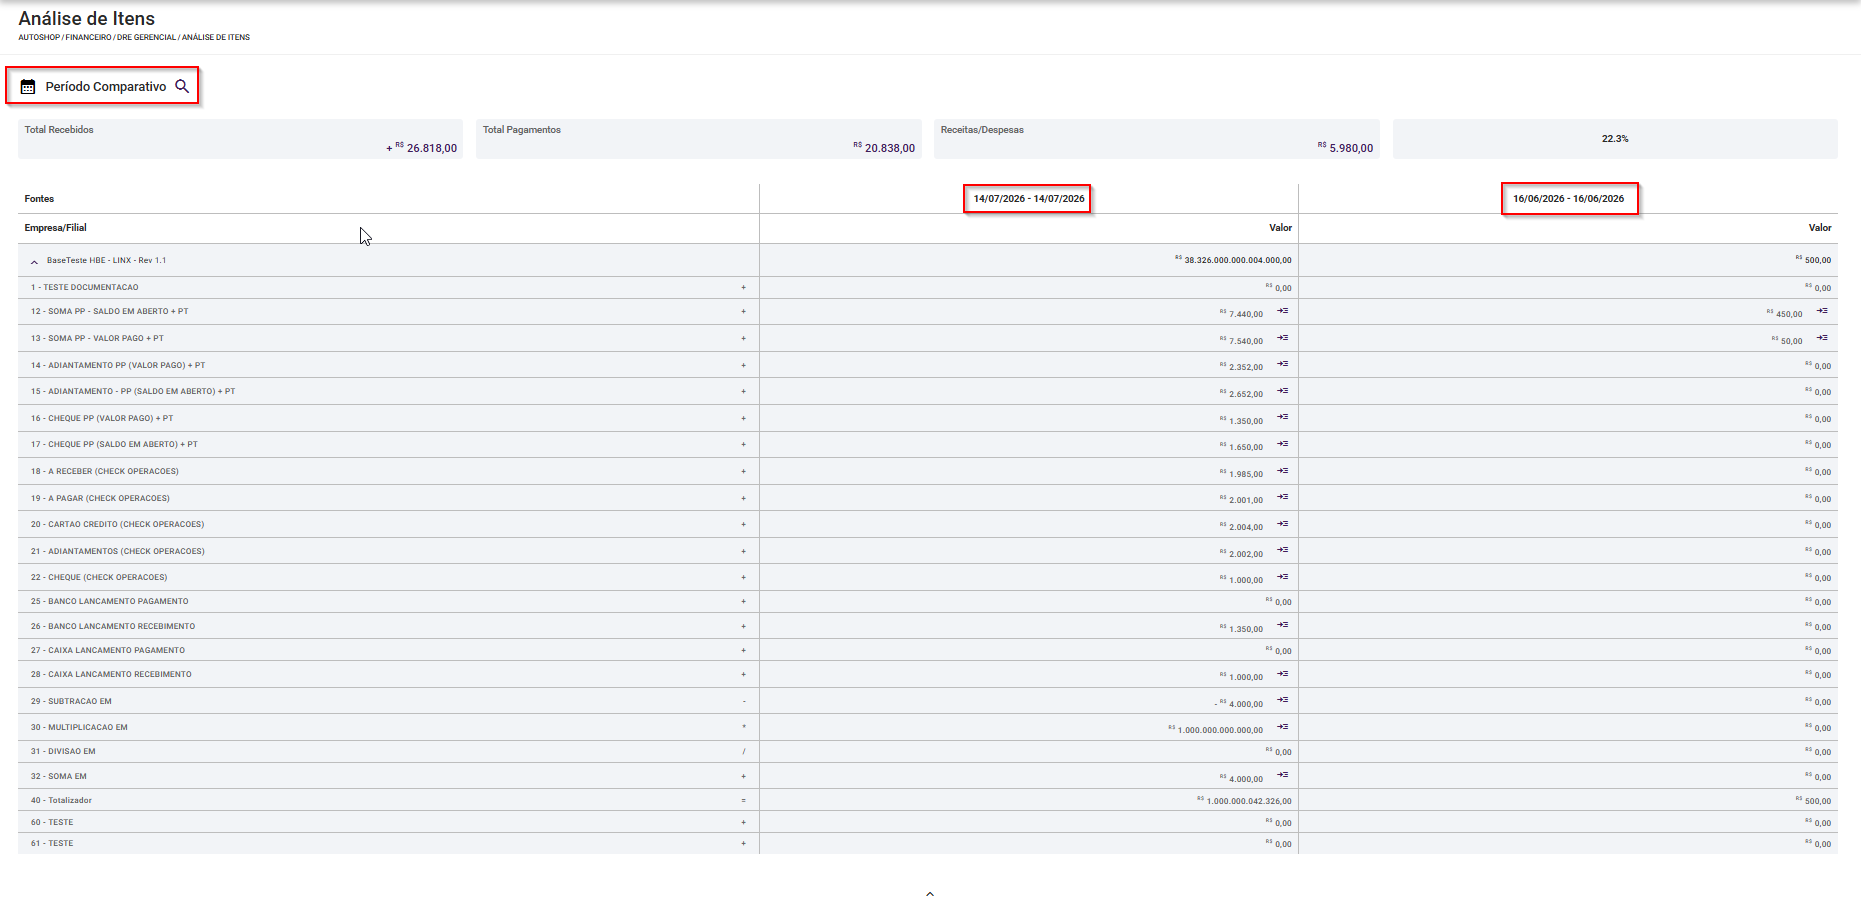
Task: Click the Total Recebidos card
Action: (240, 139)
